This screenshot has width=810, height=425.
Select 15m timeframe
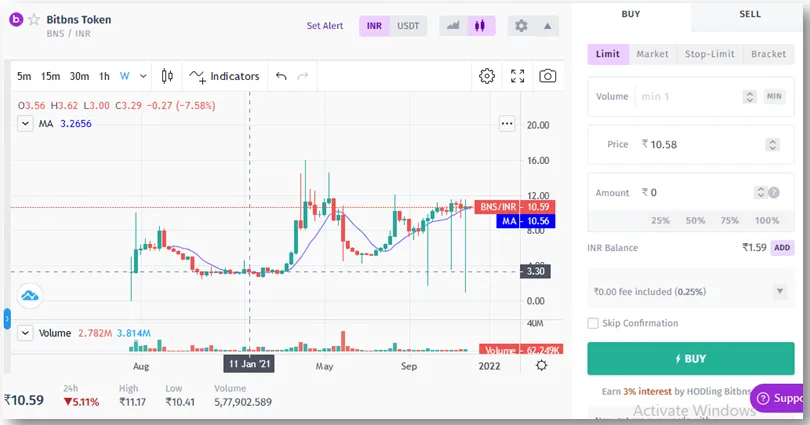51,76
